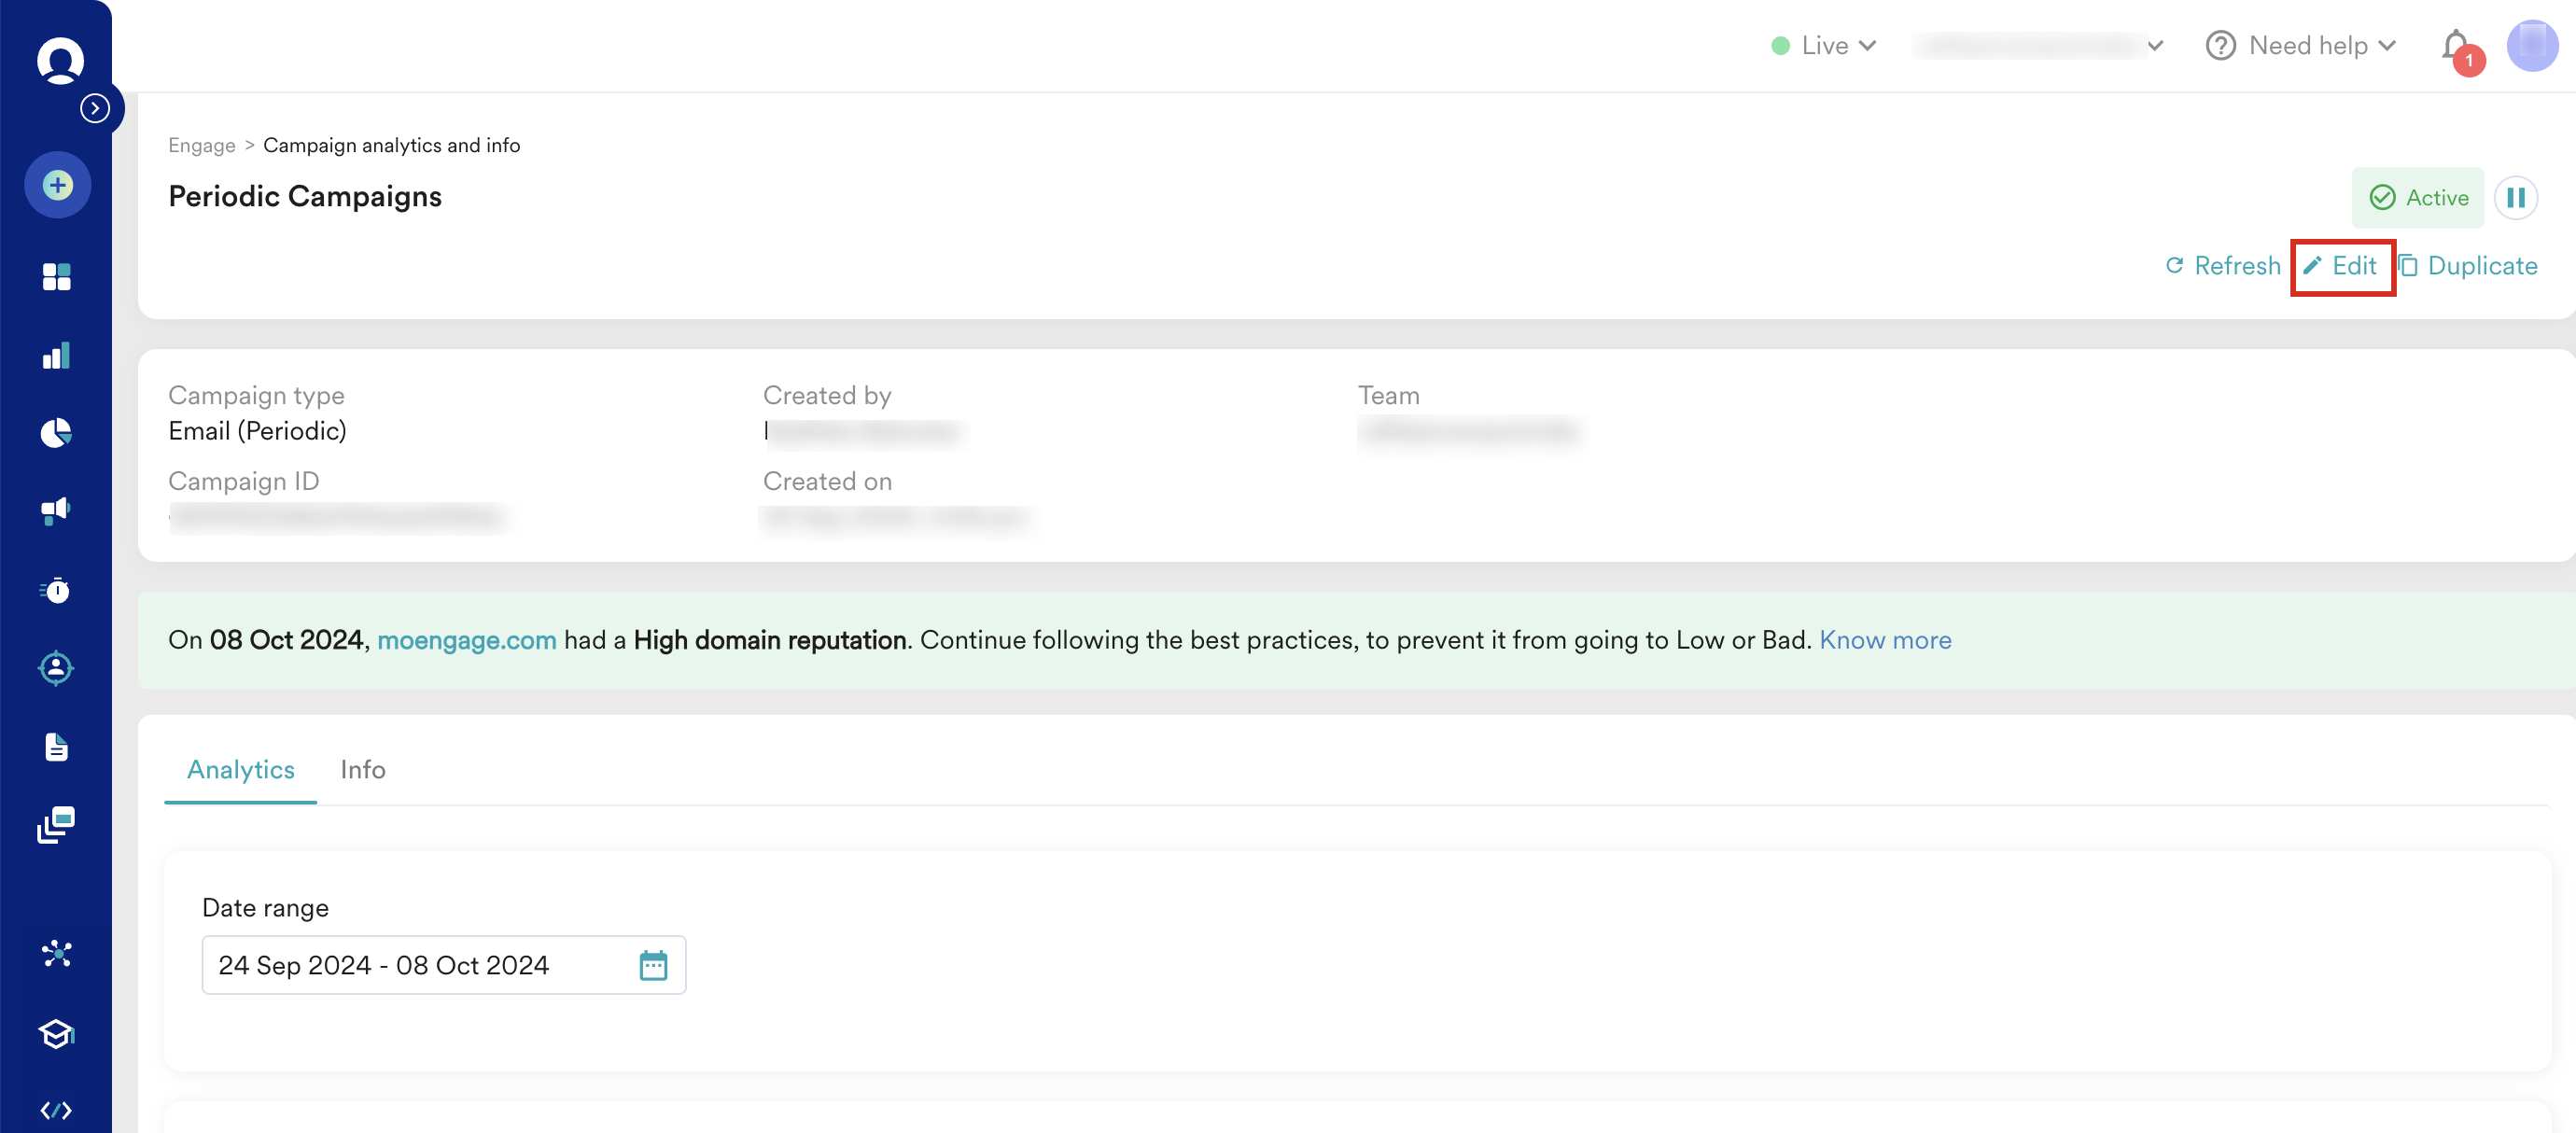Open the Live environment dropdown

click(x=1824, y=46)
